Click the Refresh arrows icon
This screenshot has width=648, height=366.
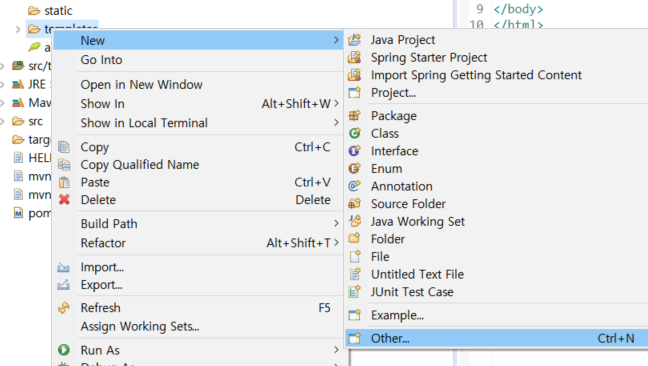coord(64,308)
